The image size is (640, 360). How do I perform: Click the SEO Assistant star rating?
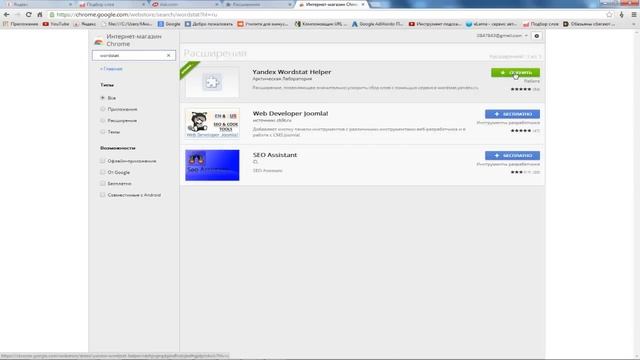coord(521,172)
